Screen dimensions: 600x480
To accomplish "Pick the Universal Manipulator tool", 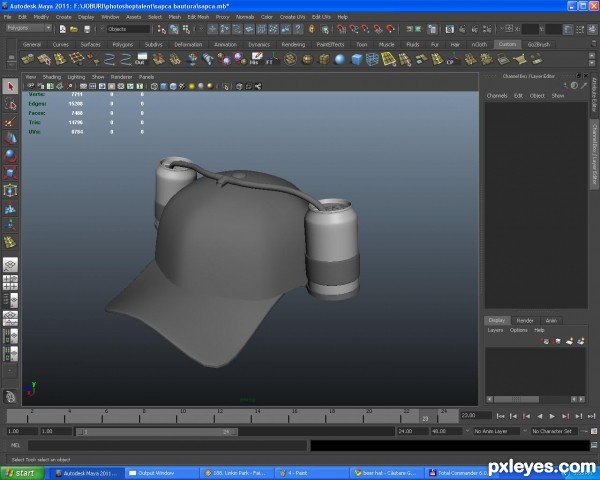I will (x=10, y=190).
